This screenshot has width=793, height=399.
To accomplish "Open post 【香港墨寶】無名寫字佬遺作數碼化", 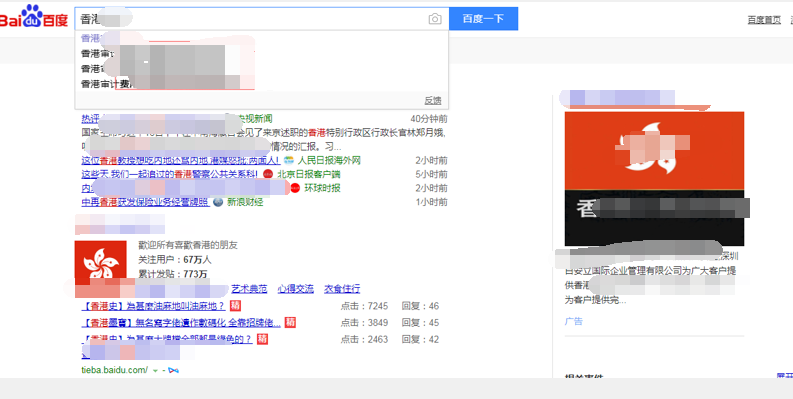I will pos(181,322).
